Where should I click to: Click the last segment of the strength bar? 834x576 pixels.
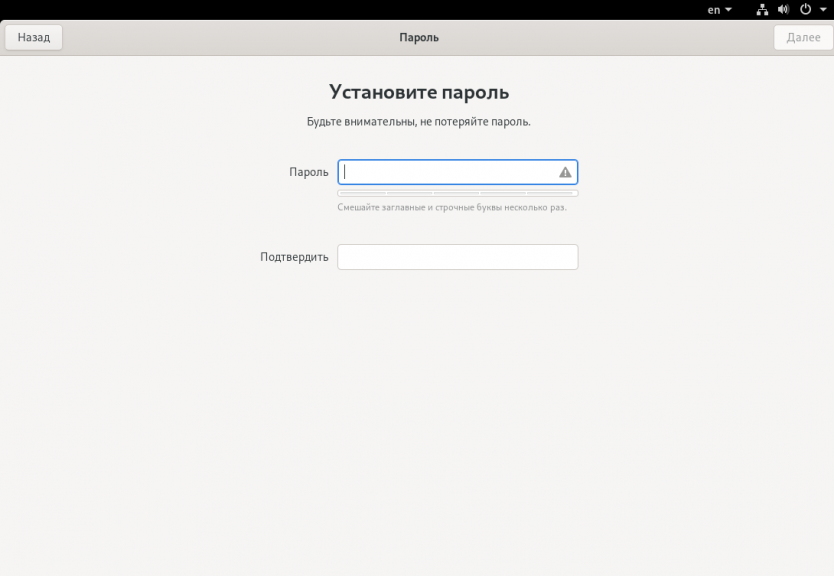(x=552, y=193)
